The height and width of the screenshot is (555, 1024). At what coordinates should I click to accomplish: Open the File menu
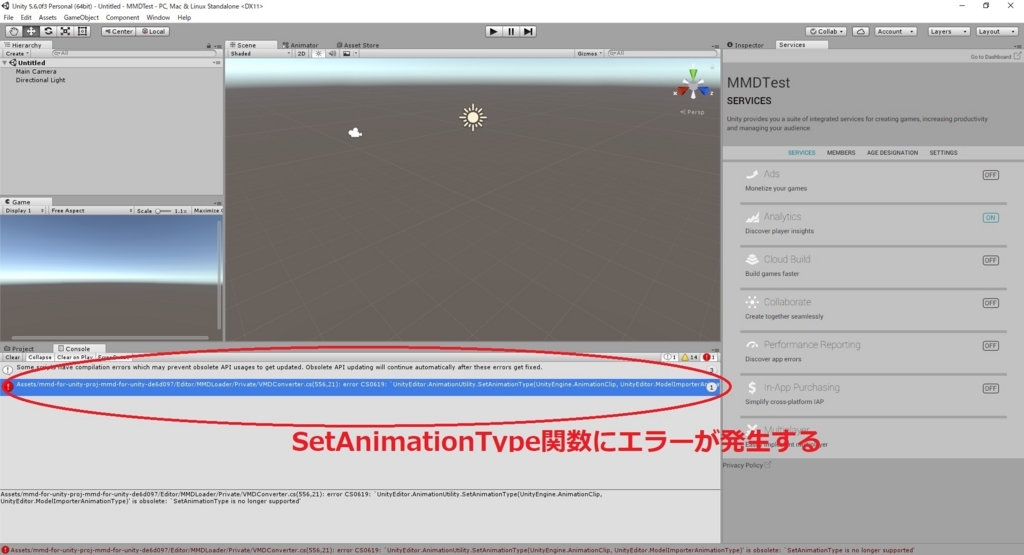[x=8, y=18]
